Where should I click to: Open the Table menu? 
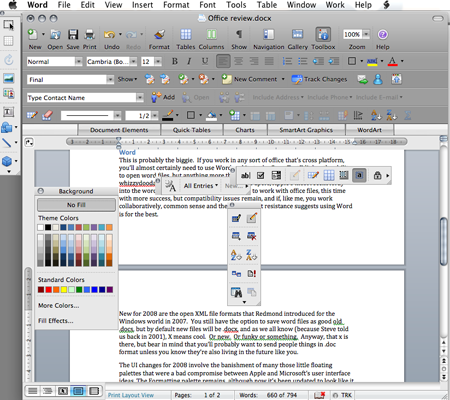click(x=267, y=5)
